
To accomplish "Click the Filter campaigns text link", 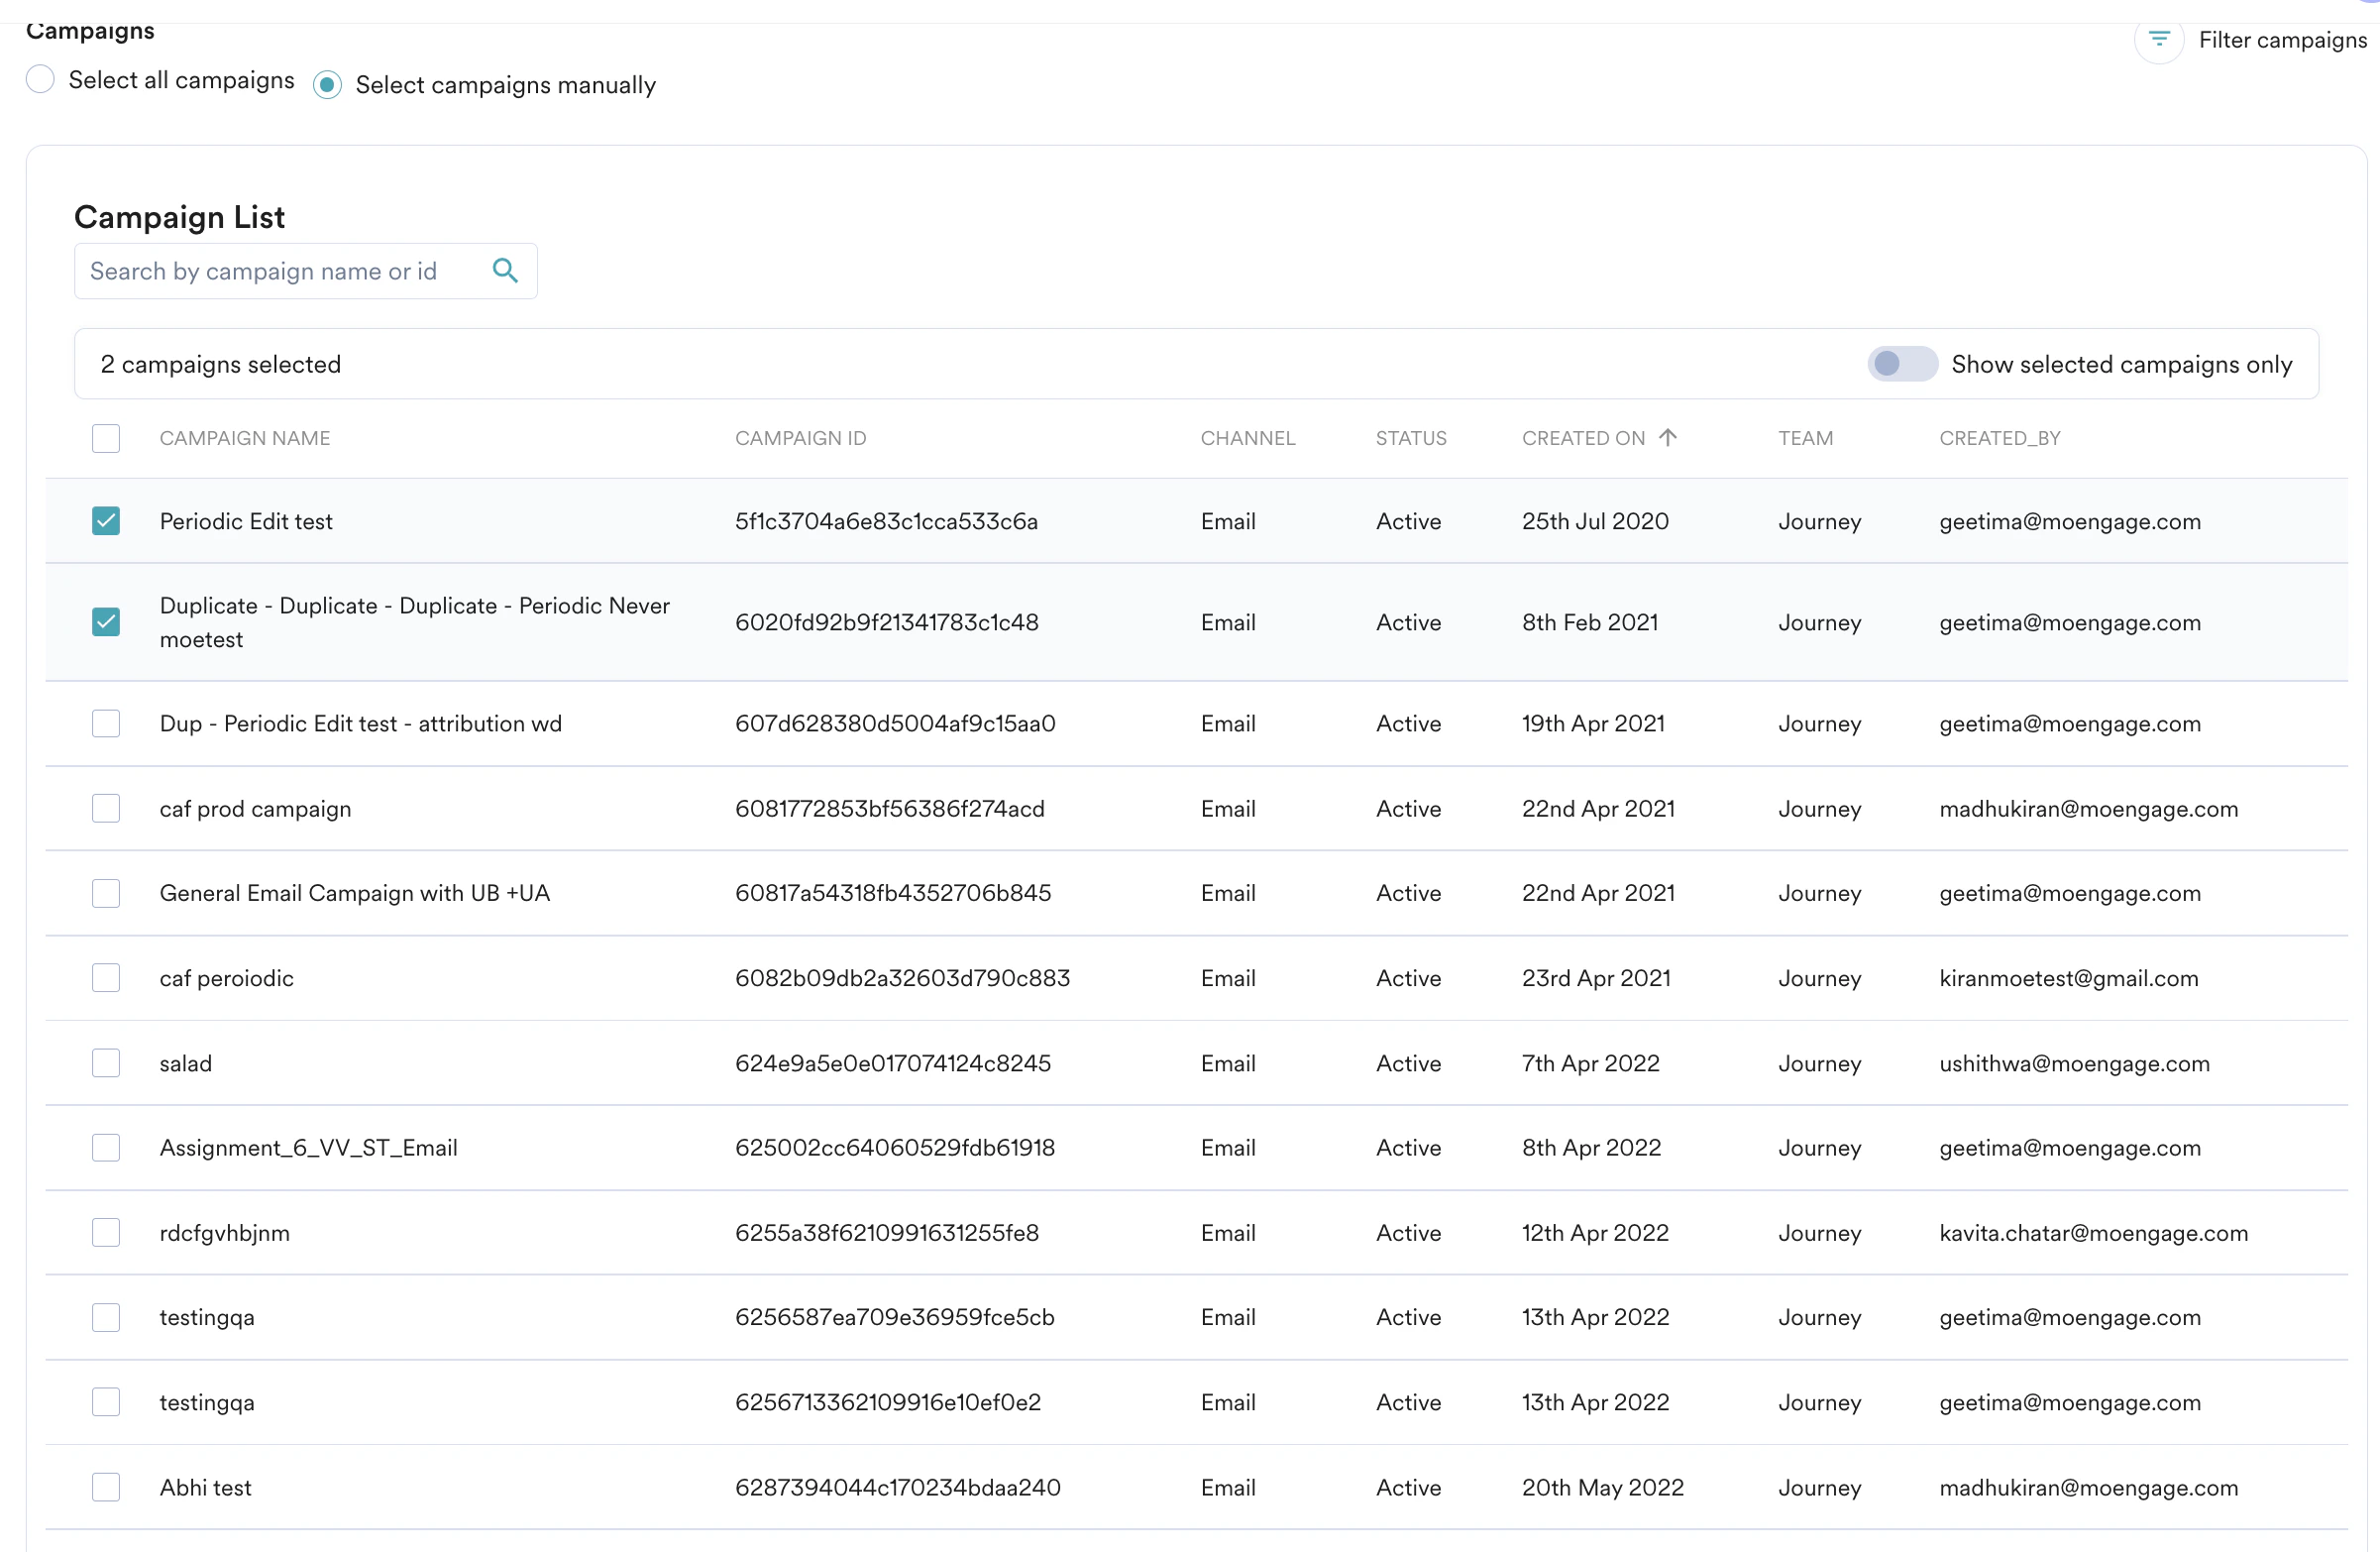I will tap(2281, 40).
